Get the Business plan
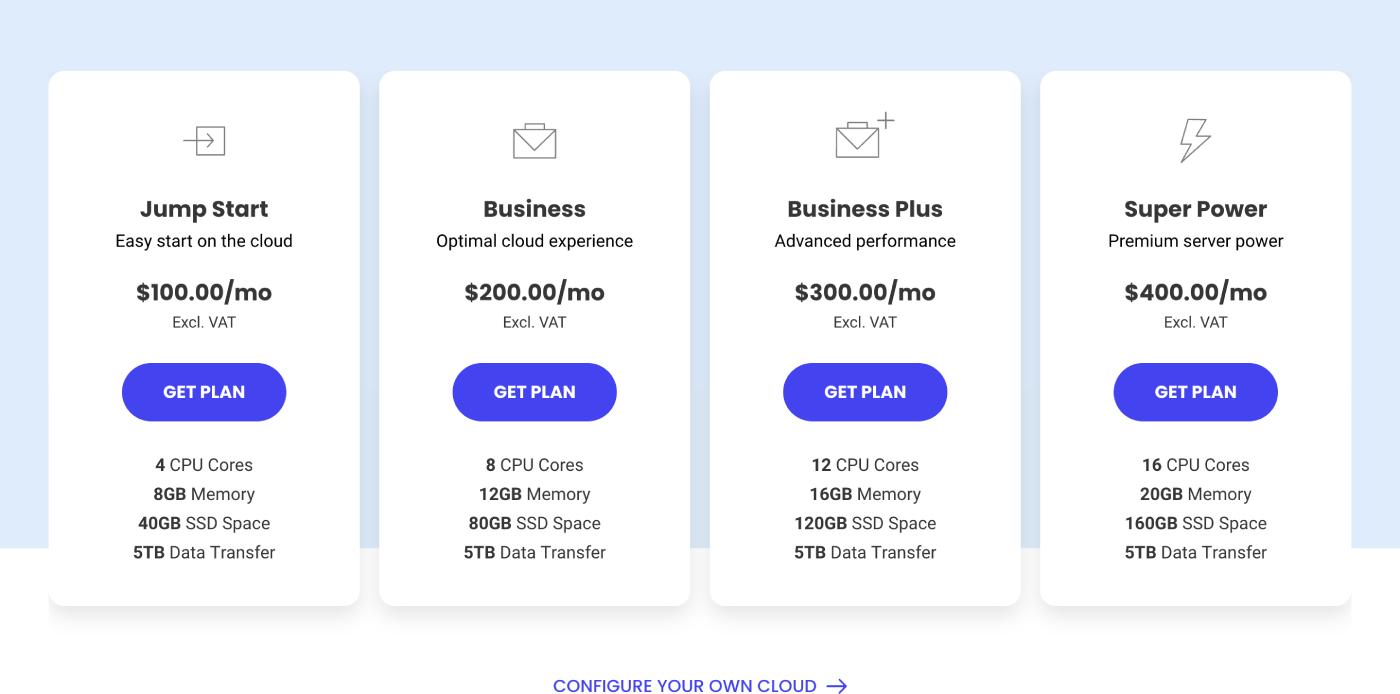Screen dimensions: 1400x694 point(534,392)
